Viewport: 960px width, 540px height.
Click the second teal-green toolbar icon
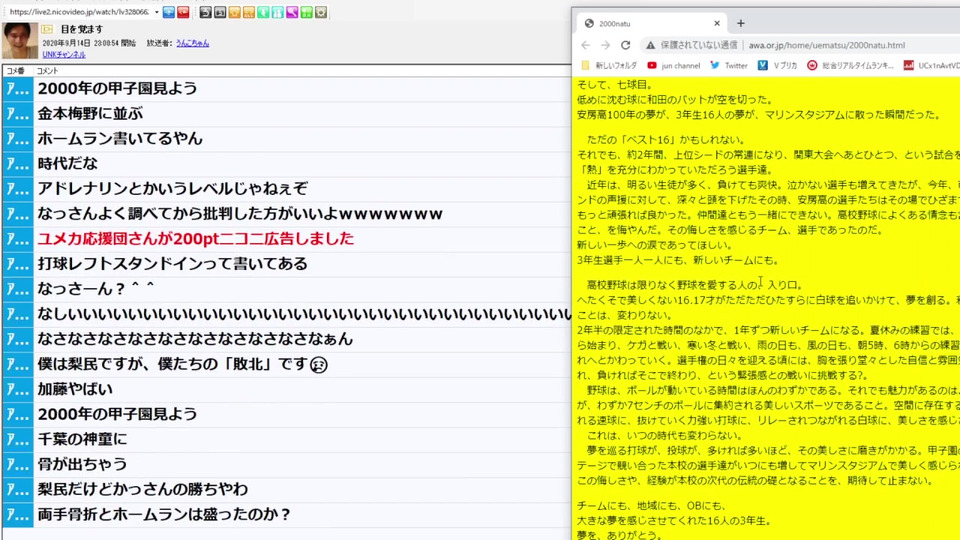click(277, 12)
